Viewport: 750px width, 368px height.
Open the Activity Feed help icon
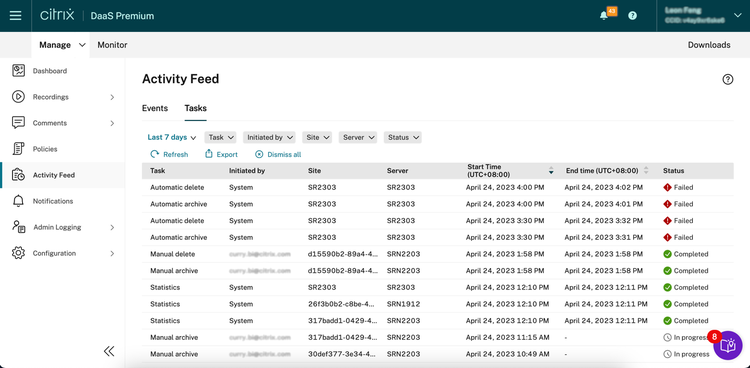pos(728,79)
